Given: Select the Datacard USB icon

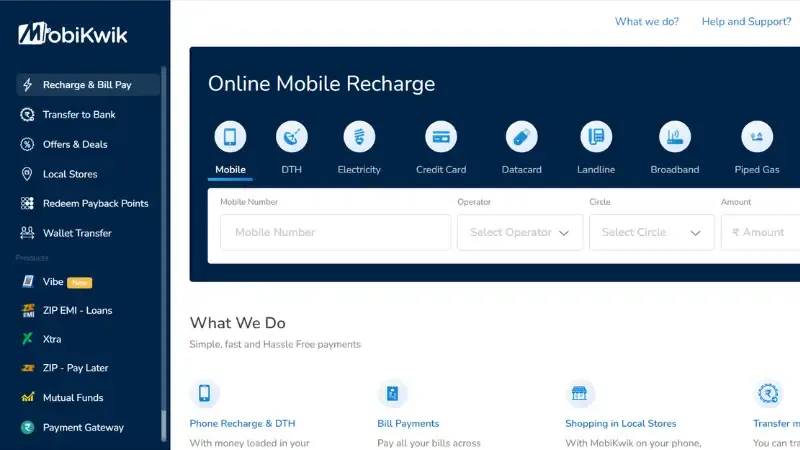Looking at the screenshot, I should 521,137.
